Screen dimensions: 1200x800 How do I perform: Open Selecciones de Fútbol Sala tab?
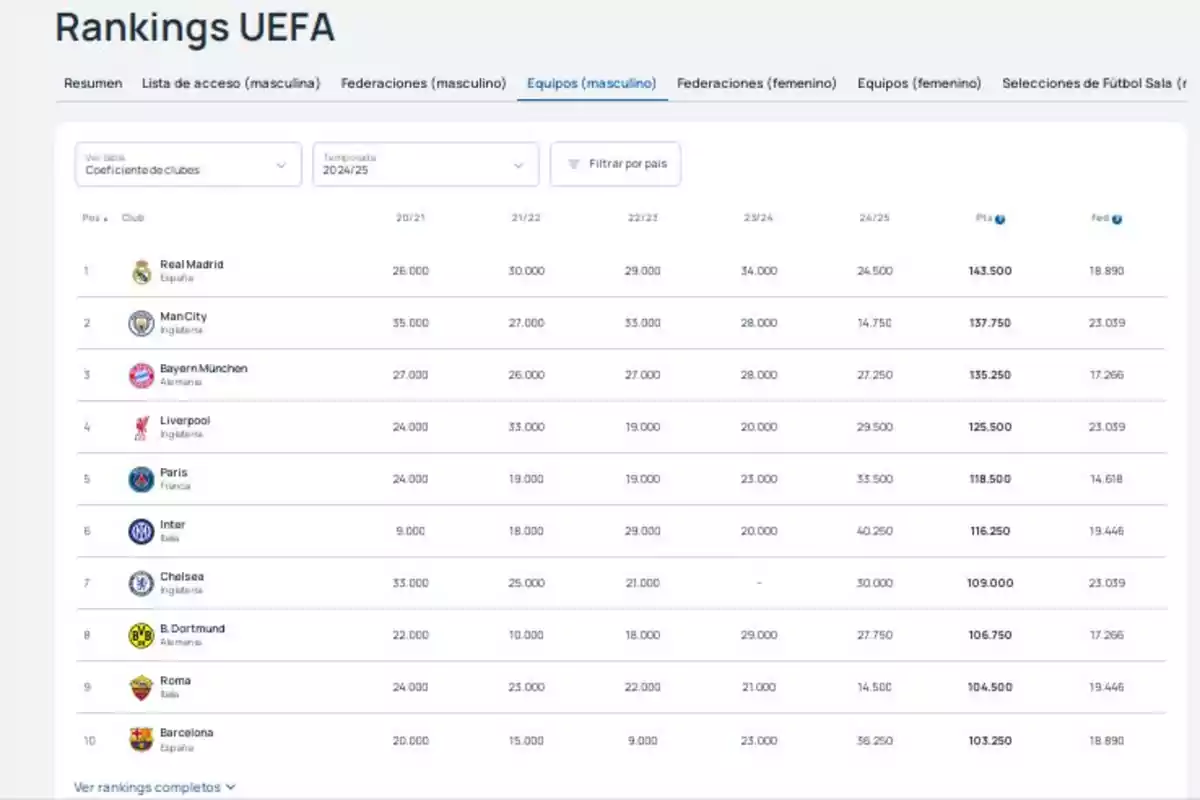click(x=1094, y=84)
